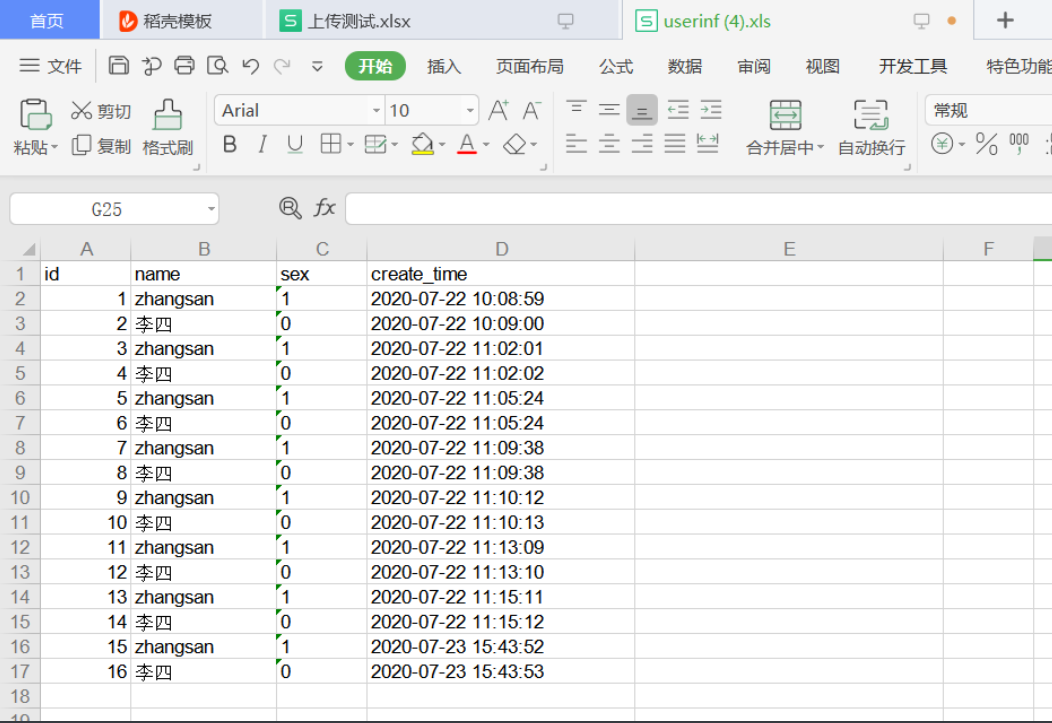1052x723 pixels.
Task: Toggle italic formatting
Action: [261, 144]
